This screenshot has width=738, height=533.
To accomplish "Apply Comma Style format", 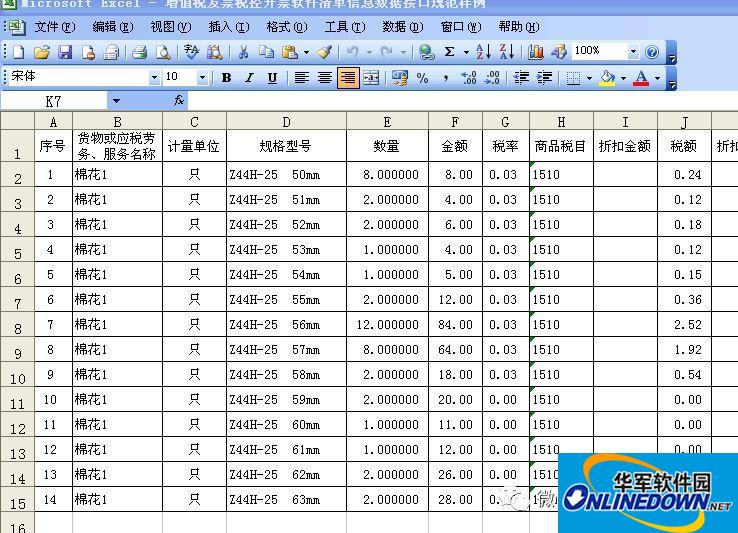I will (x=445, y=78).
